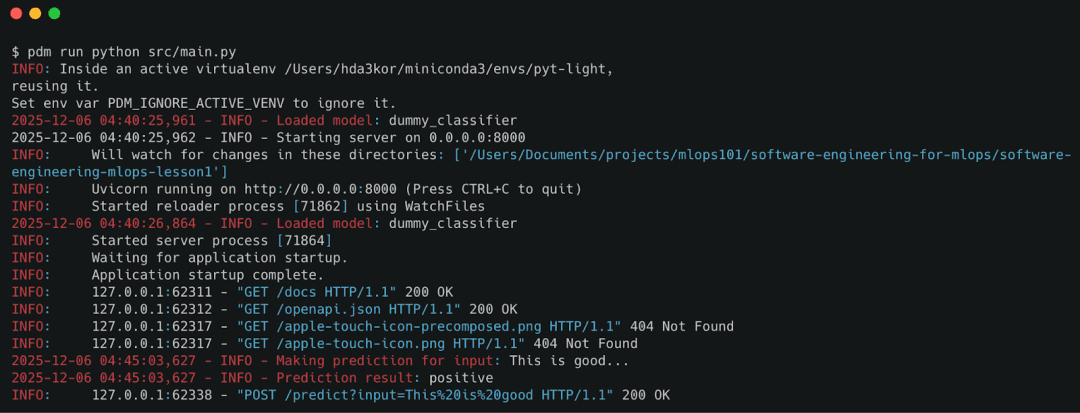The height and width of the screenshot is (413, 1080).
Task: Click 'Waiting for application startup.' line
Action: click(220, 257)
